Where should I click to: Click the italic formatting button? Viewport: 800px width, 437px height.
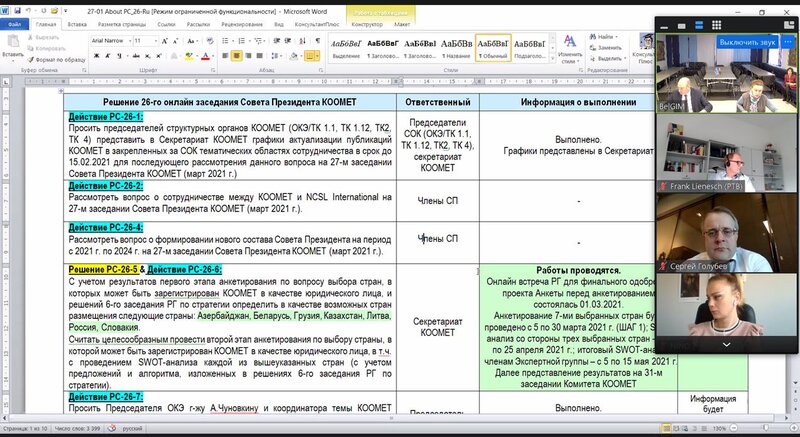click(104, 57)
